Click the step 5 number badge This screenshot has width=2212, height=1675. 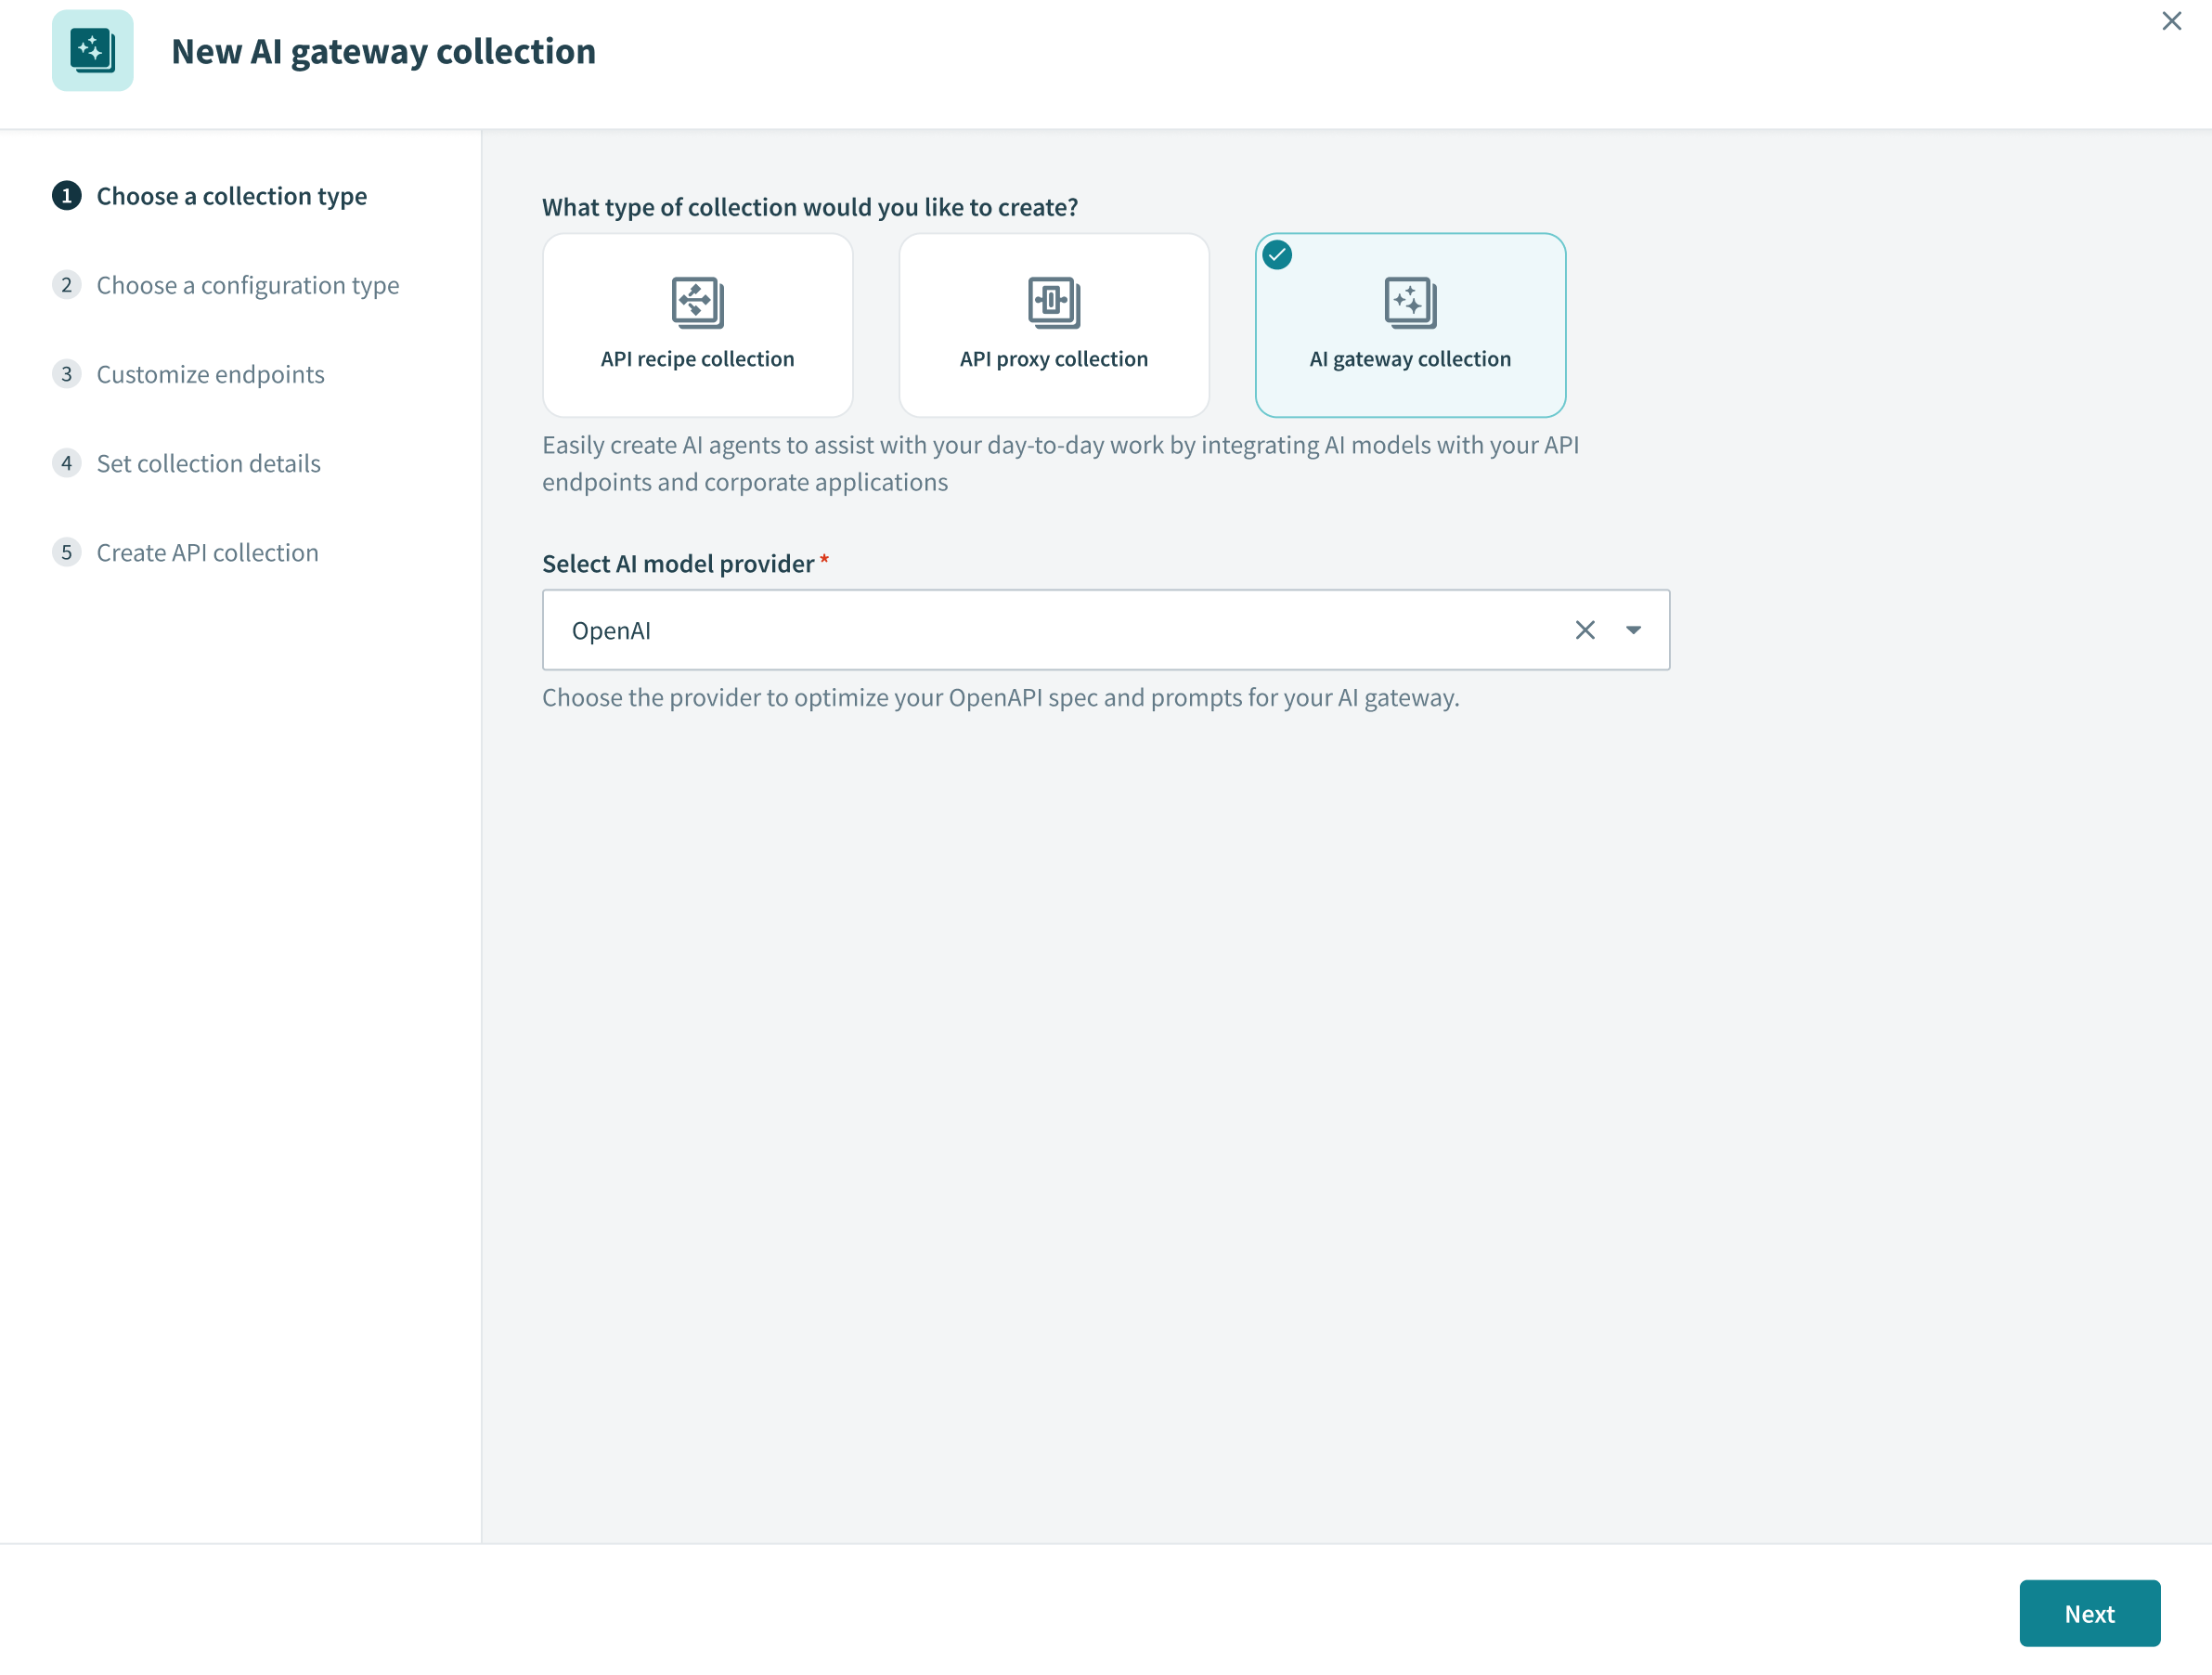[x=67, y=552]
